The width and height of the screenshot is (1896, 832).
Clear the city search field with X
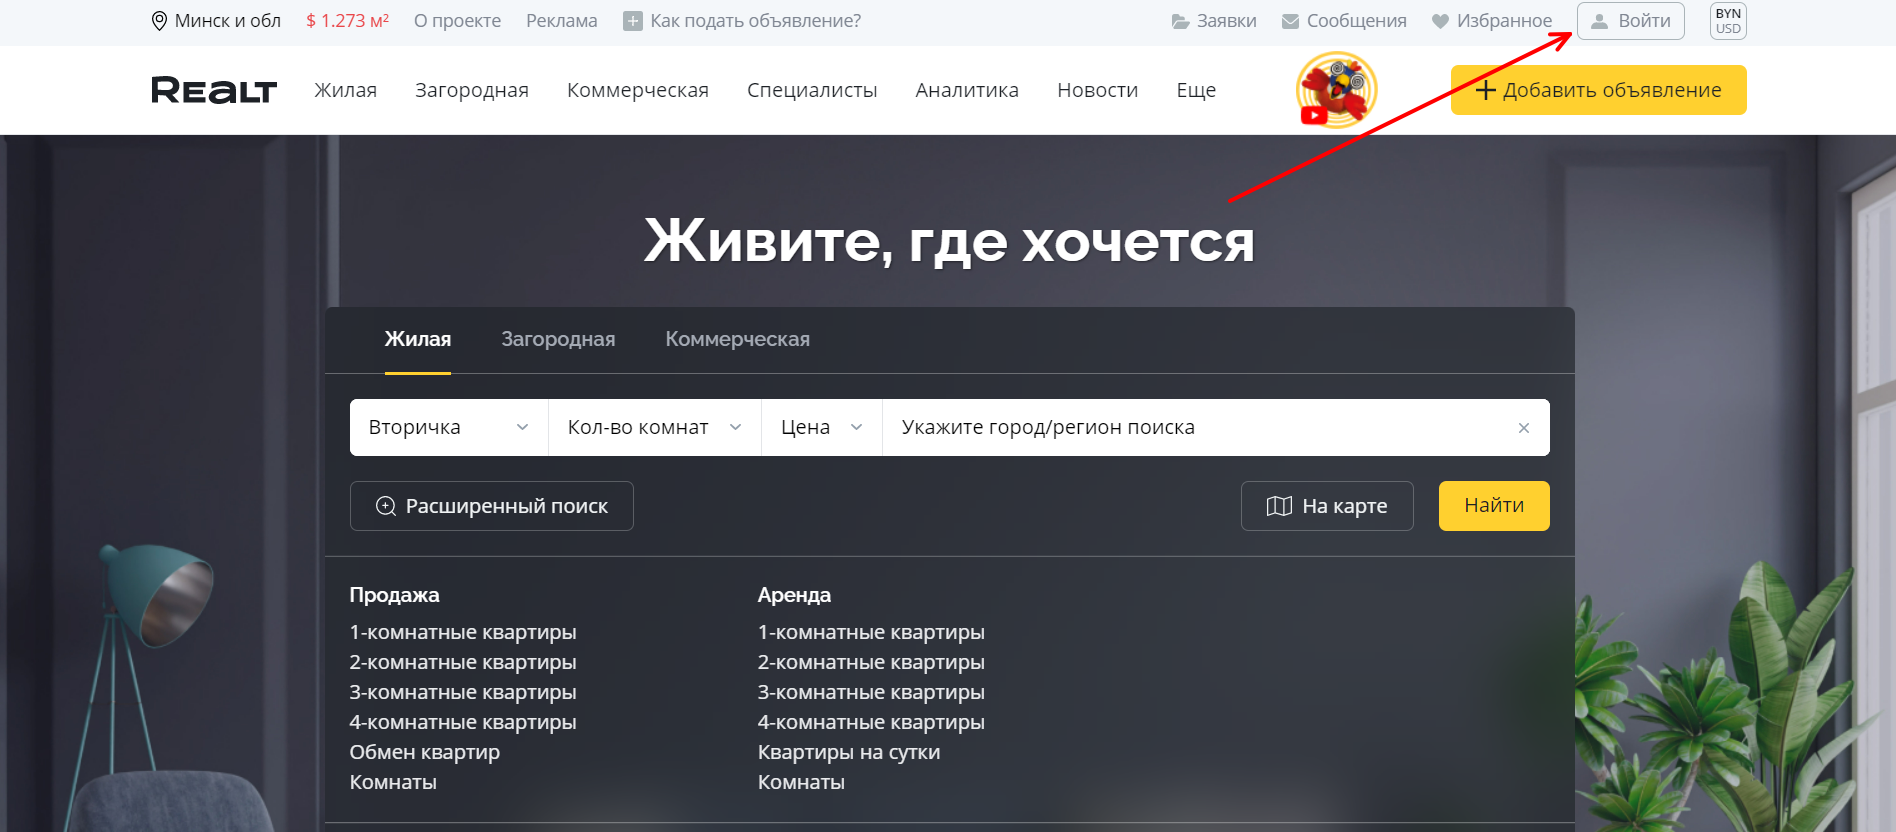click(x=1524, y=428)
